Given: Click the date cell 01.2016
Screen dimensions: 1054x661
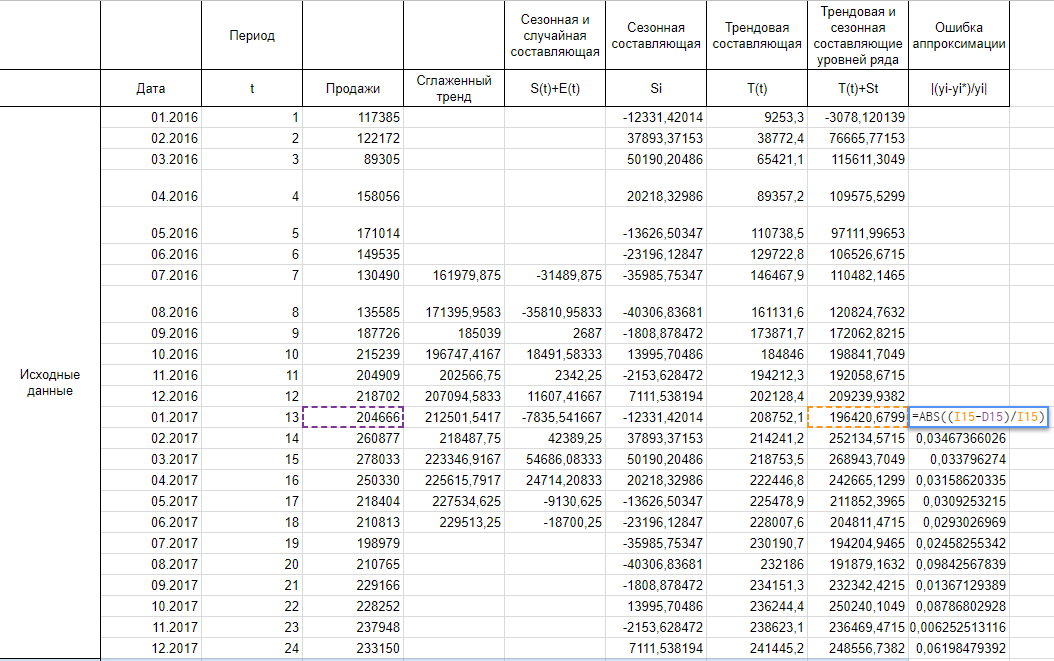Looking at the screenshot, I should (150, 117).
